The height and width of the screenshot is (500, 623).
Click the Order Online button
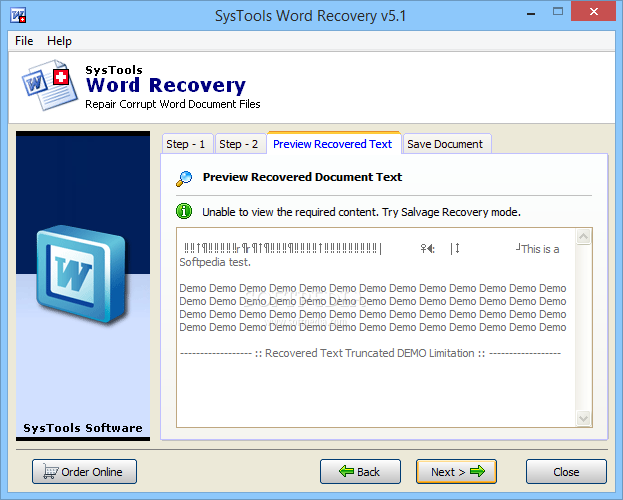click(84, 472)
